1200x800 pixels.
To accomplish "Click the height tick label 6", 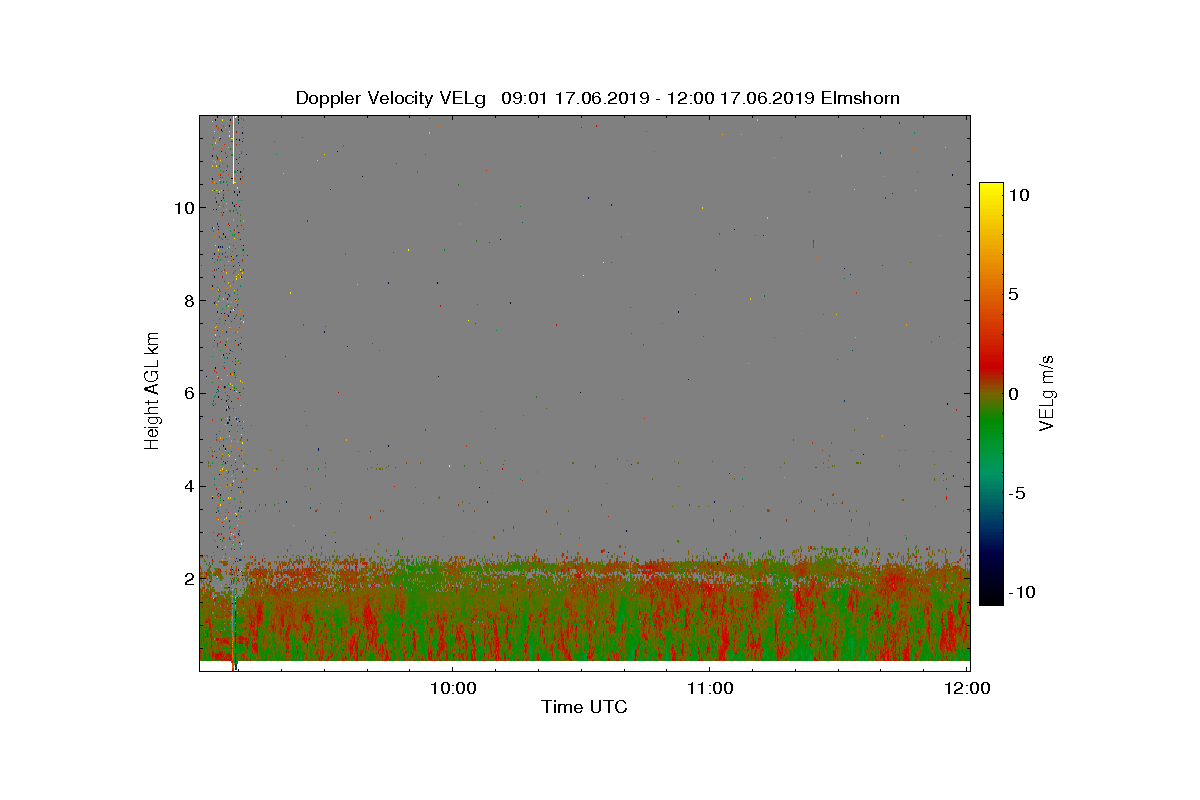I will (187, 394).
